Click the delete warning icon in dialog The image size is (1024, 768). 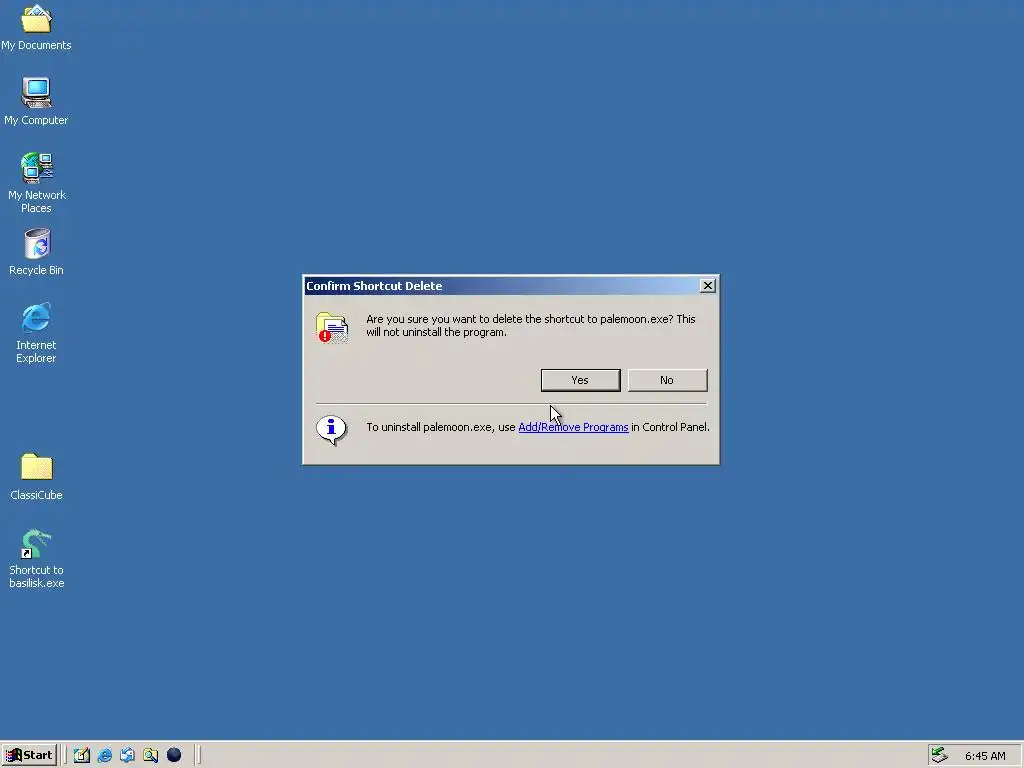click(x=332, y=327)
